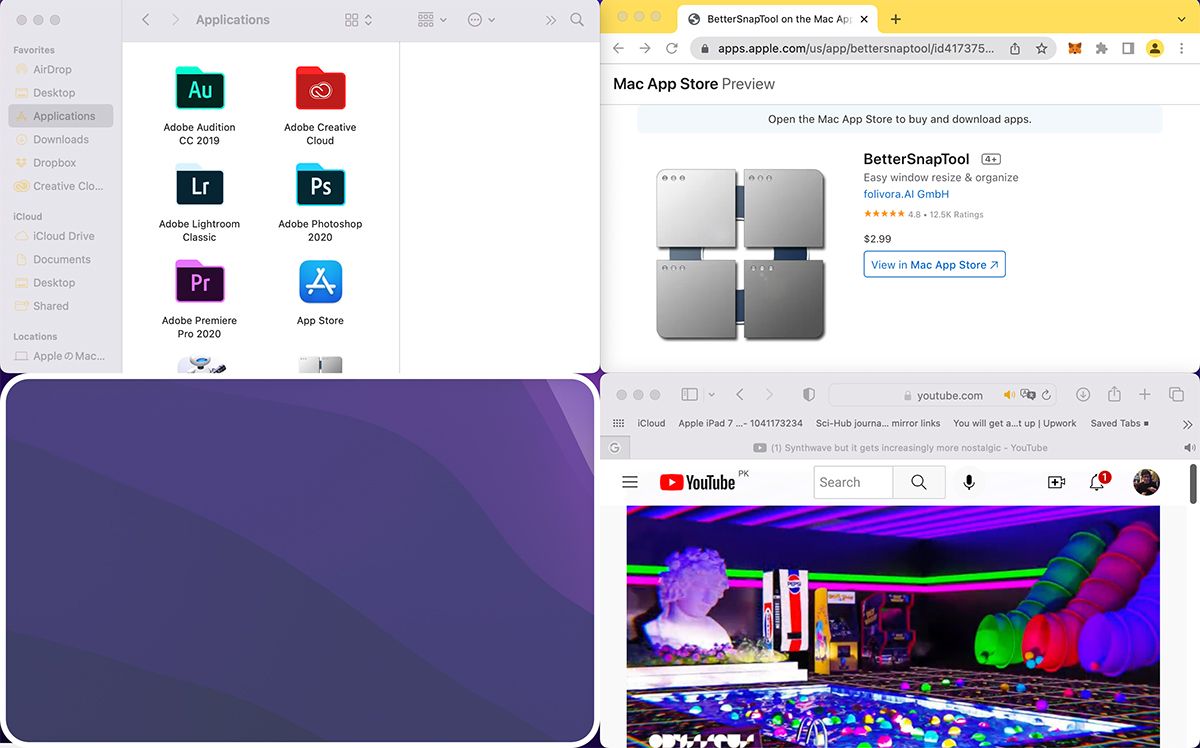Click the YouTube search field
Viewport: 1200px width, 748px height.
[853, 482]
